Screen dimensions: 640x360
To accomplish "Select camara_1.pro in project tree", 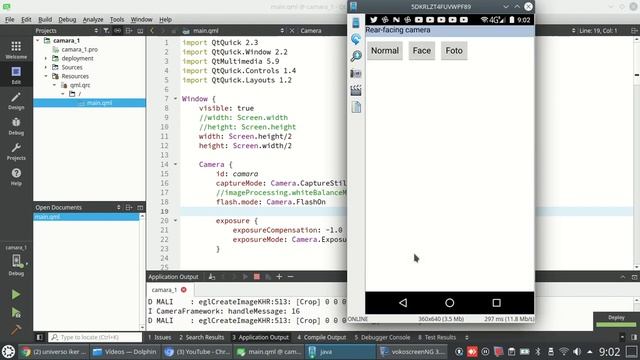I will [80, 49].
